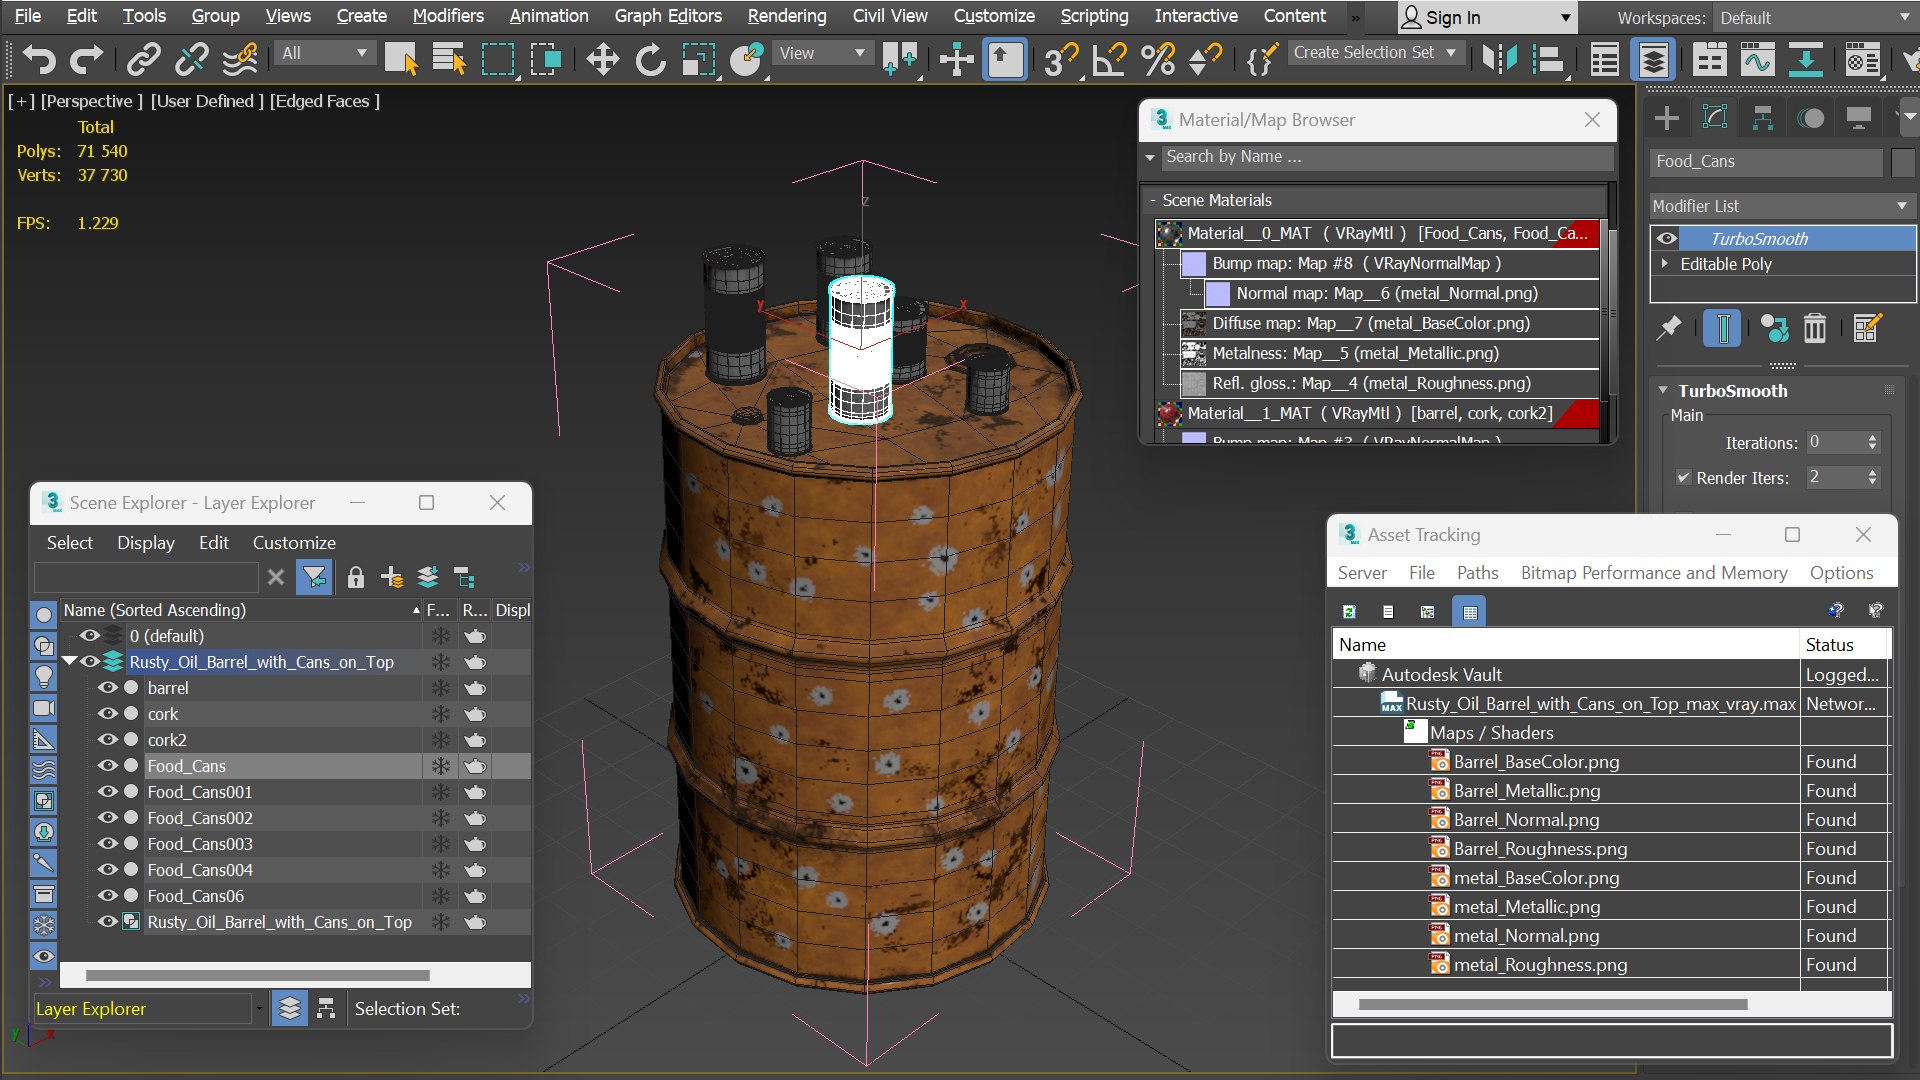Click the Sign In button

[1487, 17]
